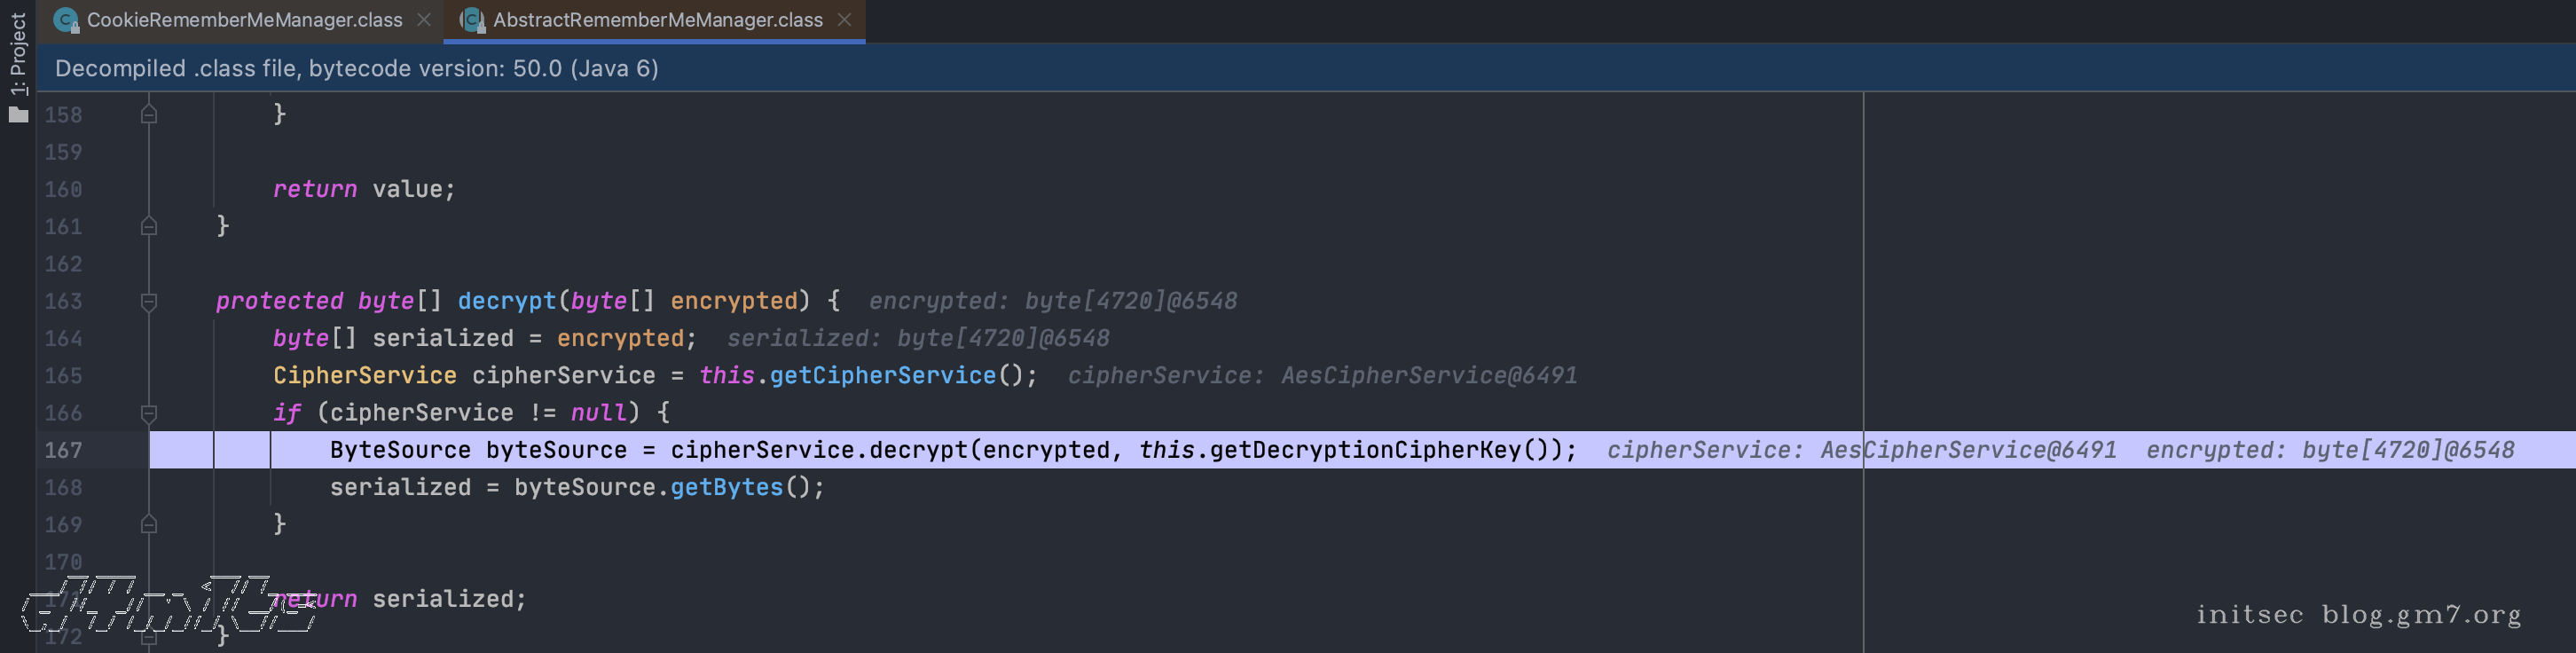Click the decompiled class file notification banner
The width and height of the screenshot is (2576, 653).
357,68
